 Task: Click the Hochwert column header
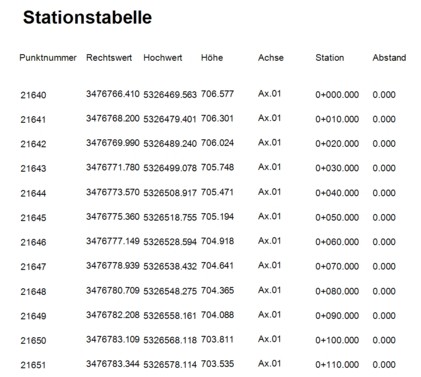point(163,58)
